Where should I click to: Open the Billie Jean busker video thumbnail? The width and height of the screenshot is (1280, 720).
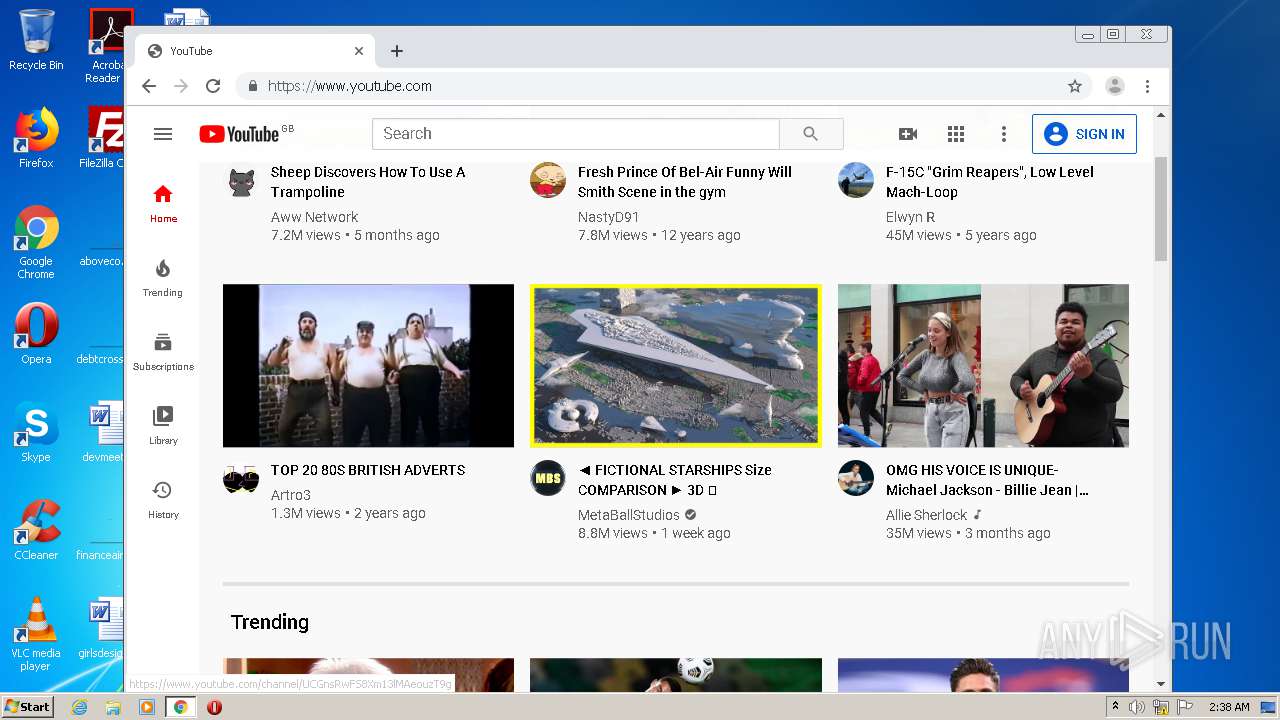(983, 365)
